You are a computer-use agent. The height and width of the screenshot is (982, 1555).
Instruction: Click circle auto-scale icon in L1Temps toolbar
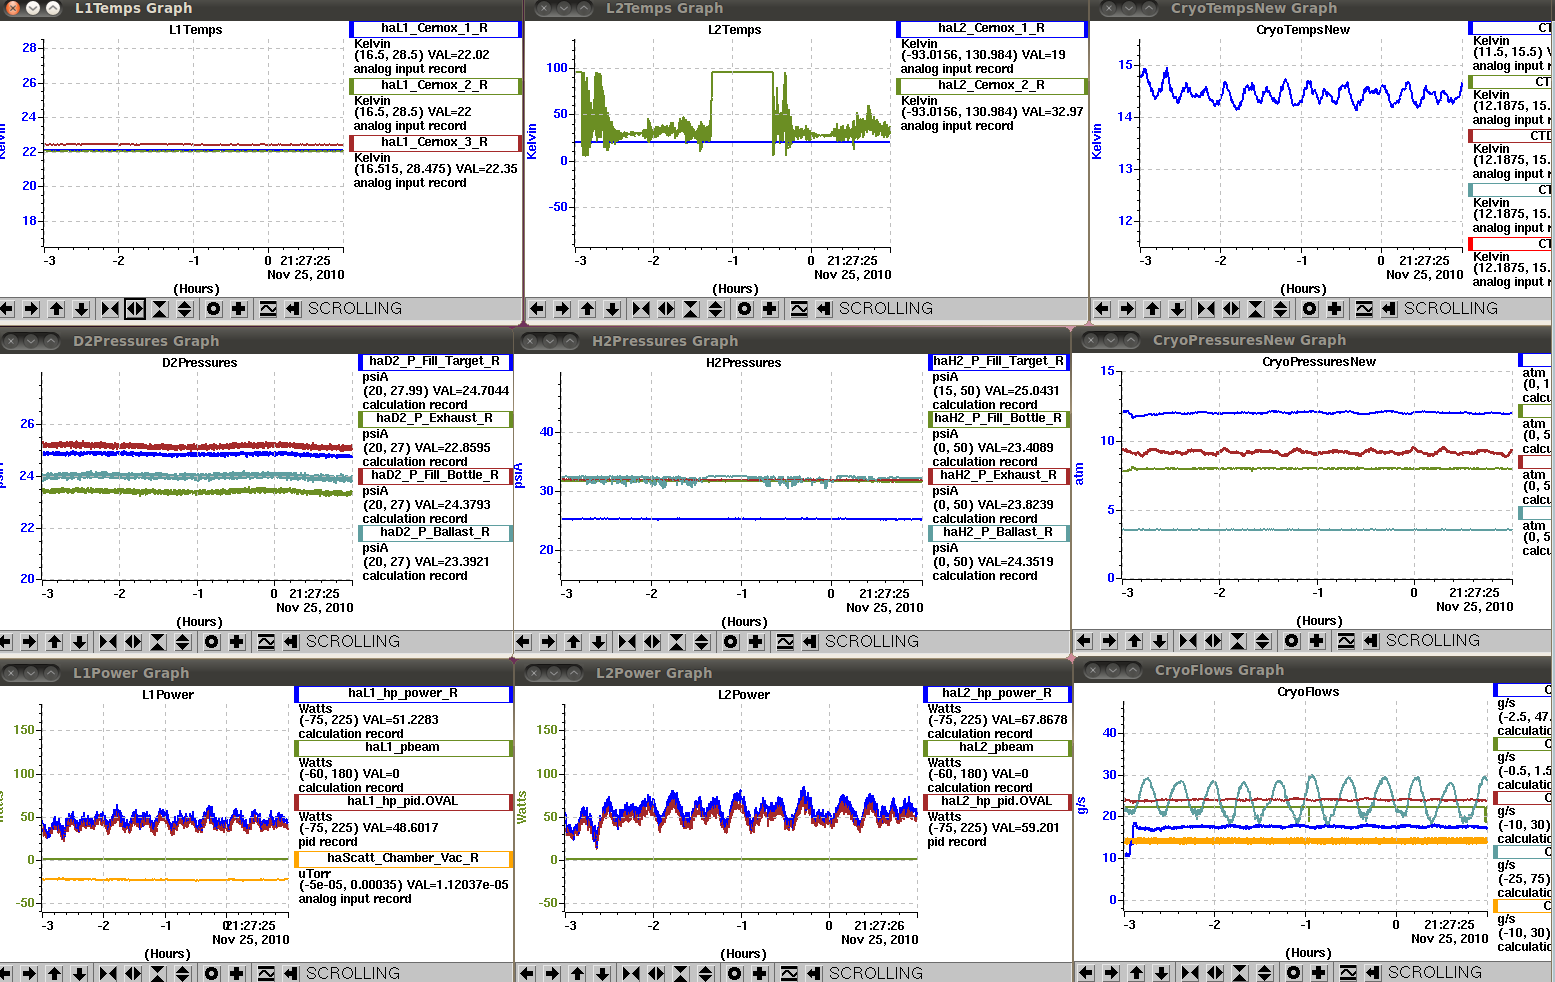pyautogui.click(x=213, y=309)
